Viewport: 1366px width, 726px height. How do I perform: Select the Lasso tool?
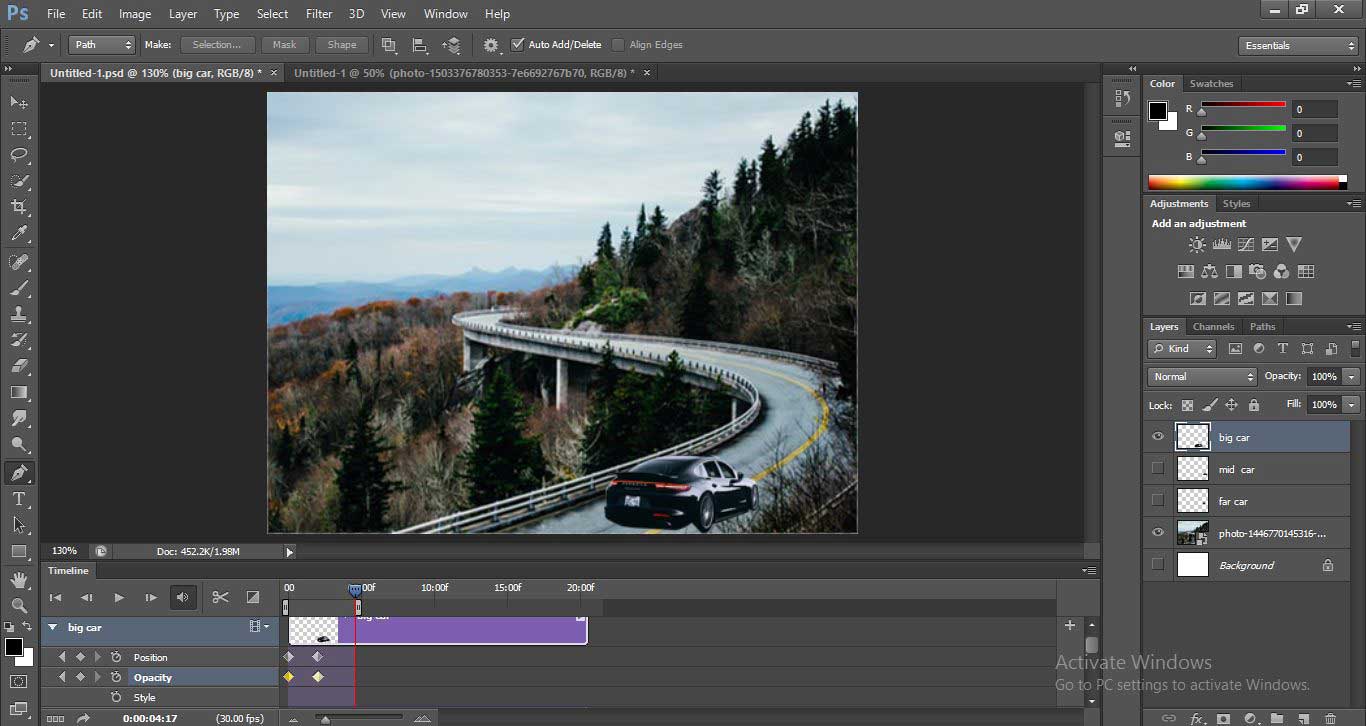19,155
